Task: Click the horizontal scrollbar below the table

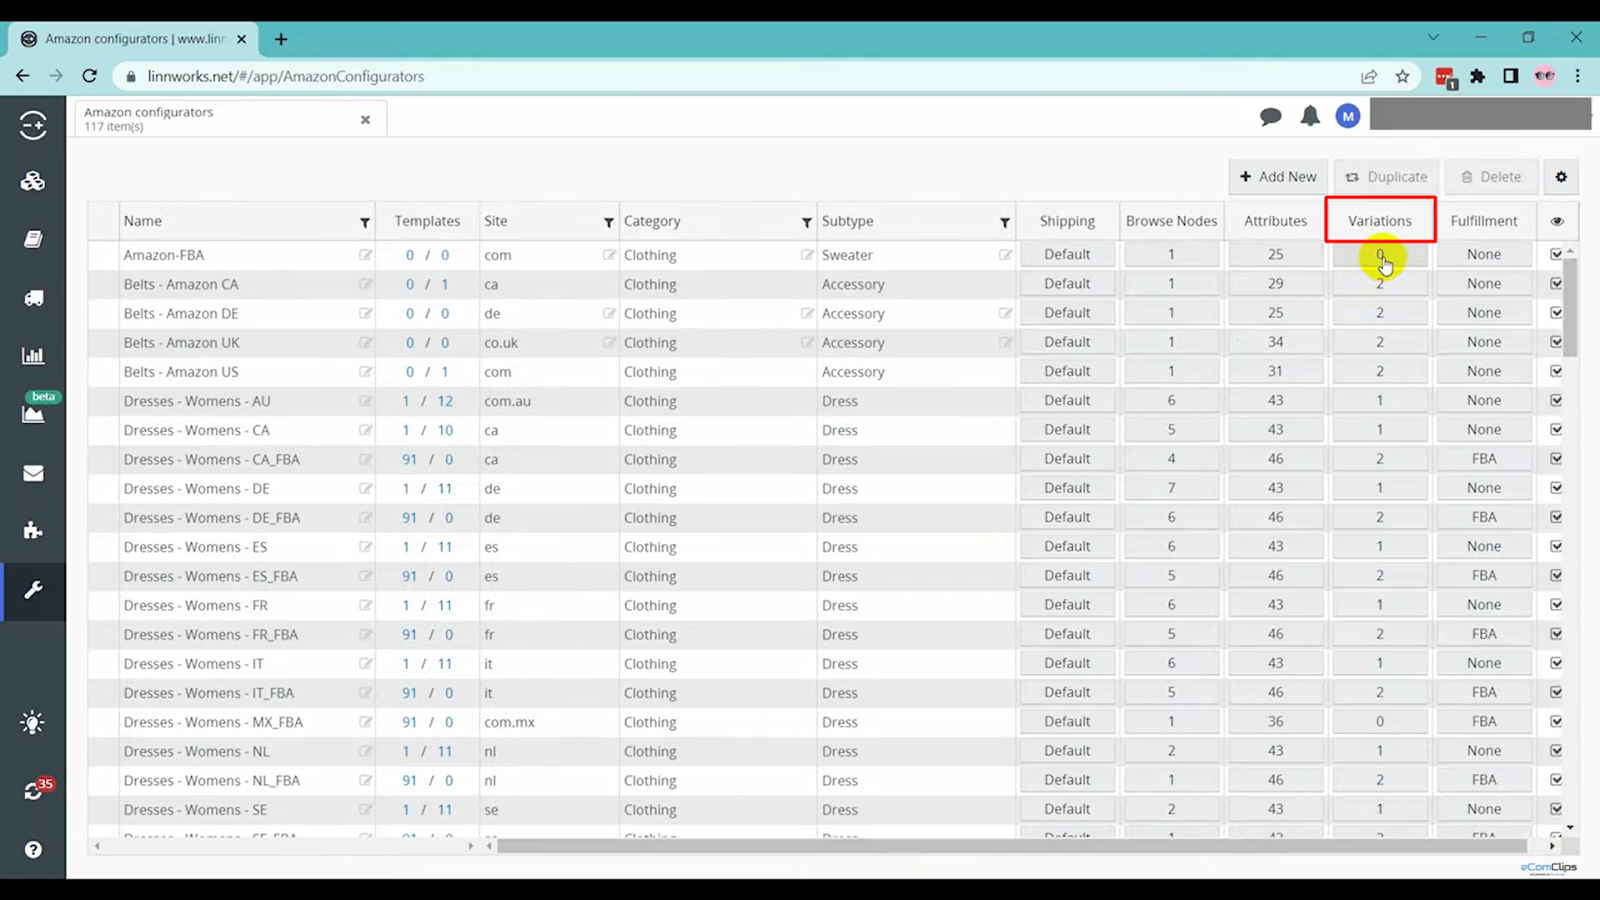Action: pyautogui.click(x=1012, y=846)
